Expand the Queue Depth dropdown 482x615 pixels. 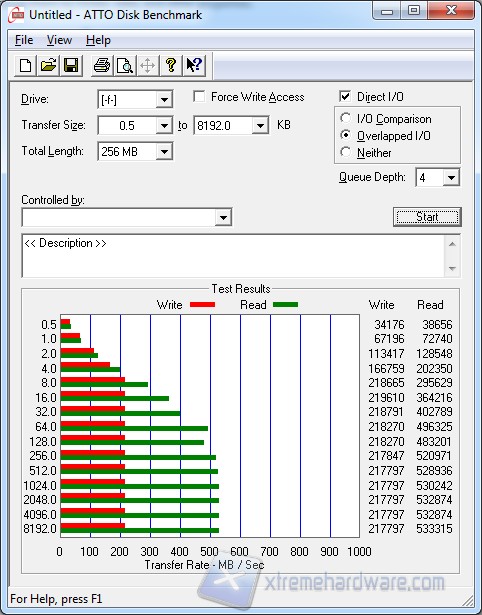(451, 178)
